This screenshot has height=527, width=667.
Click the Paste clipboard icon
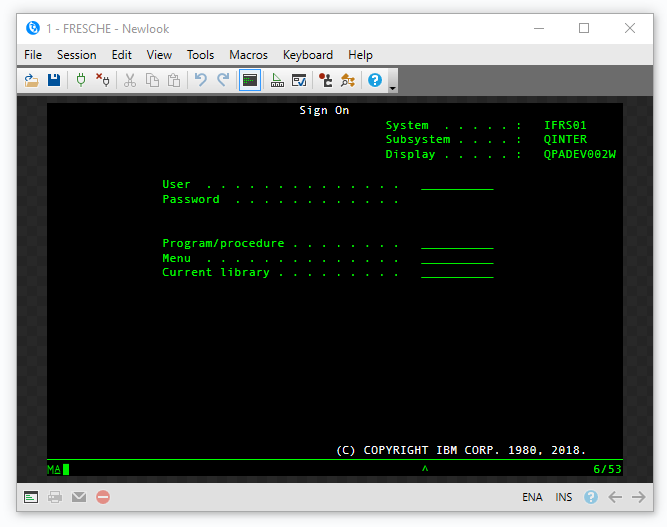click(x=174, y=80)
